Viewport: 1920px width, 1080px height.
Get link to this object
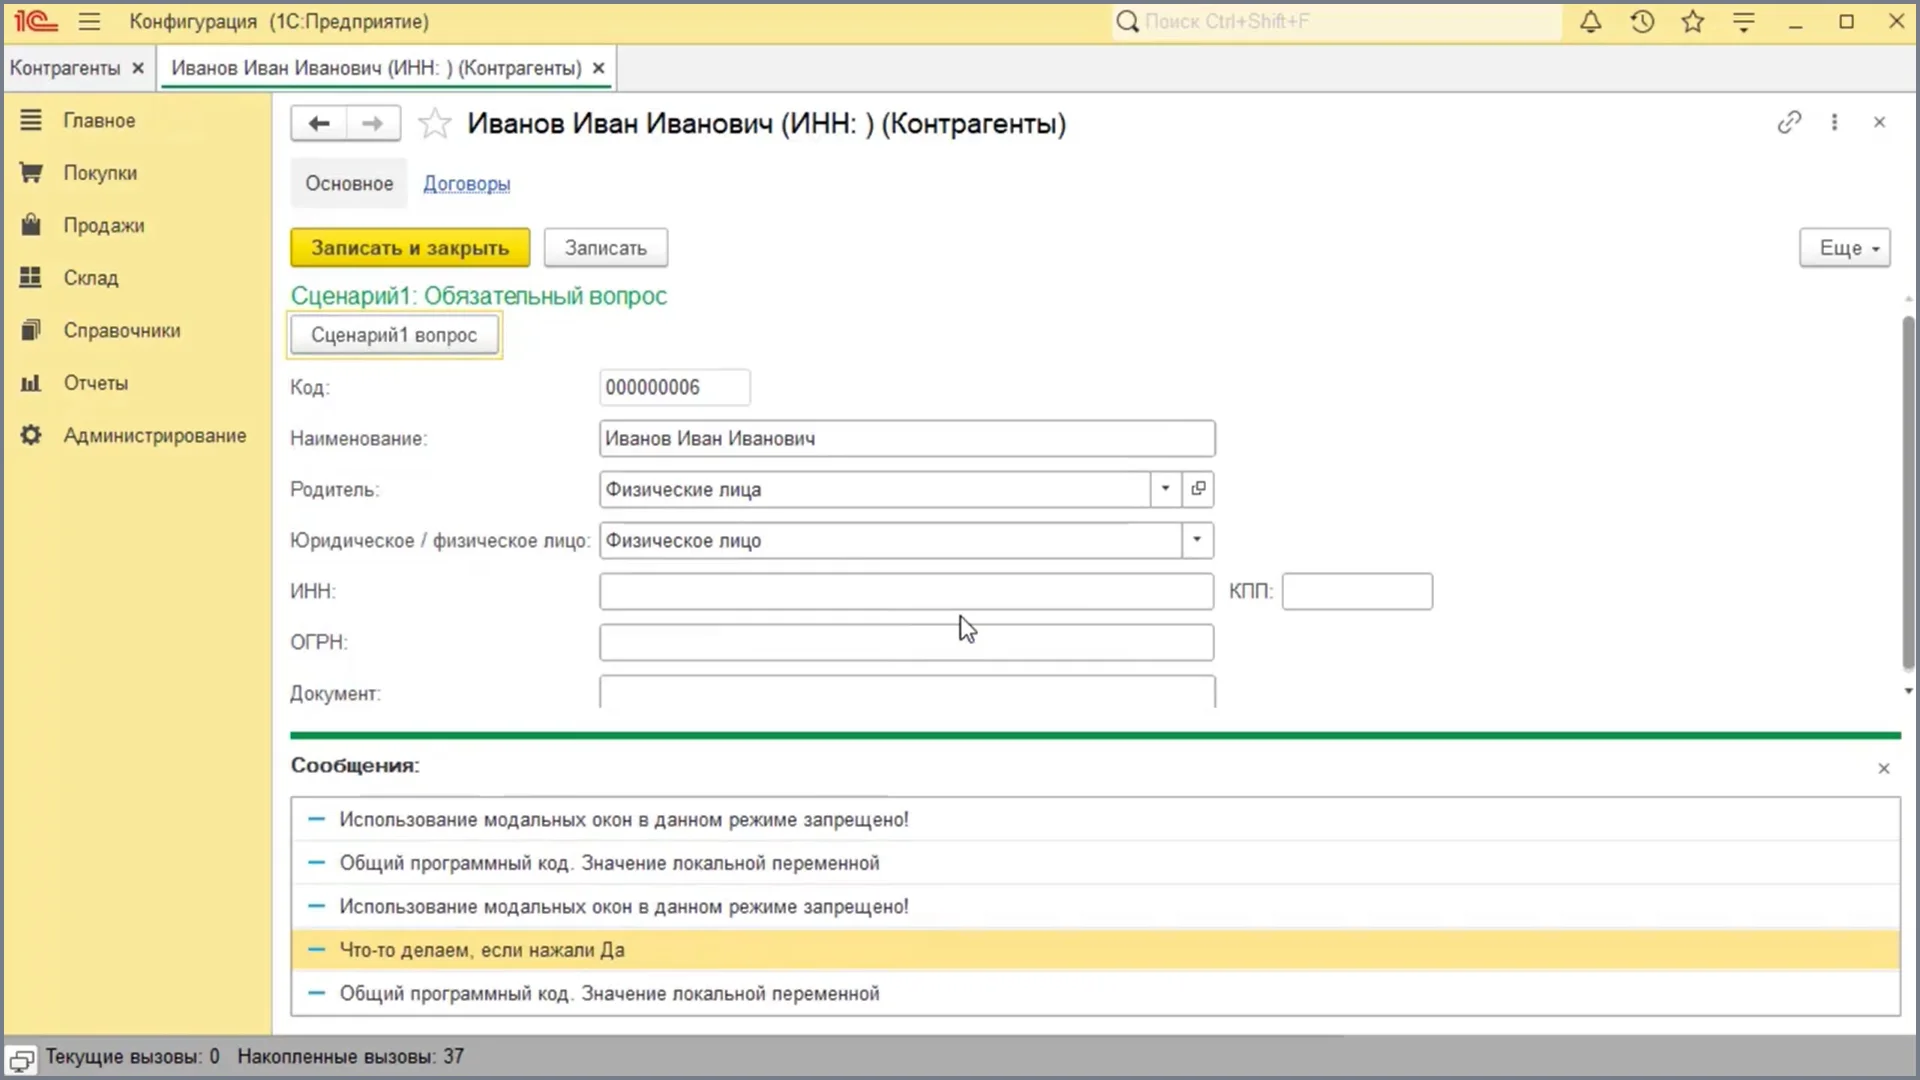[x=1789, y=122]
